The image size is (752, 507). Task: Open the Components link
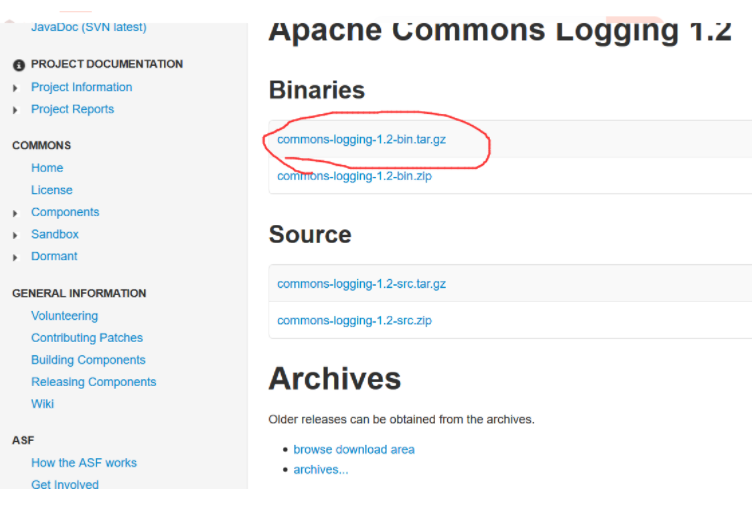coord(65,212)
